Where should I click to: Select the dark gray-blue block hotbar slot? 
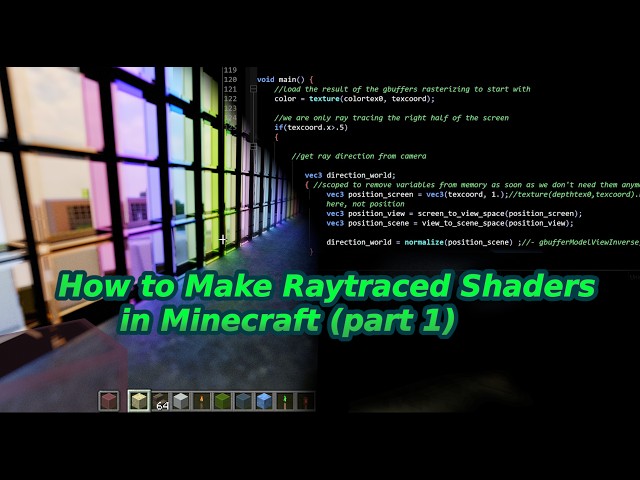243,401
